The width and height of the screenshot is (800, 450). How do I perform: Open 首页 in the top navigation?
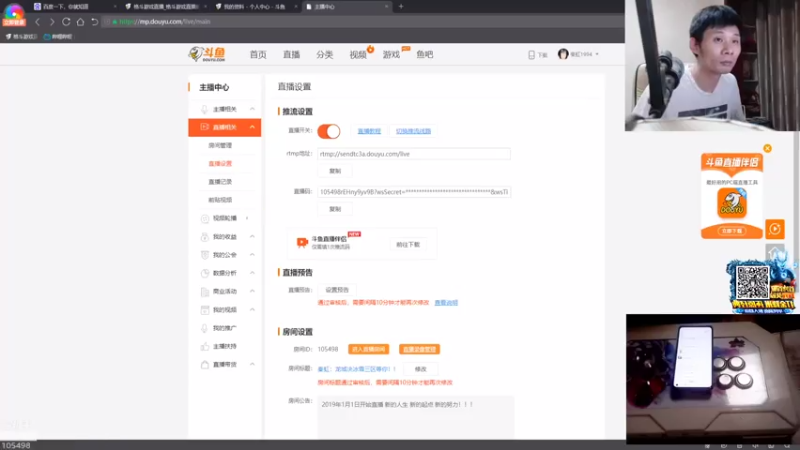[x=258, y=55]
